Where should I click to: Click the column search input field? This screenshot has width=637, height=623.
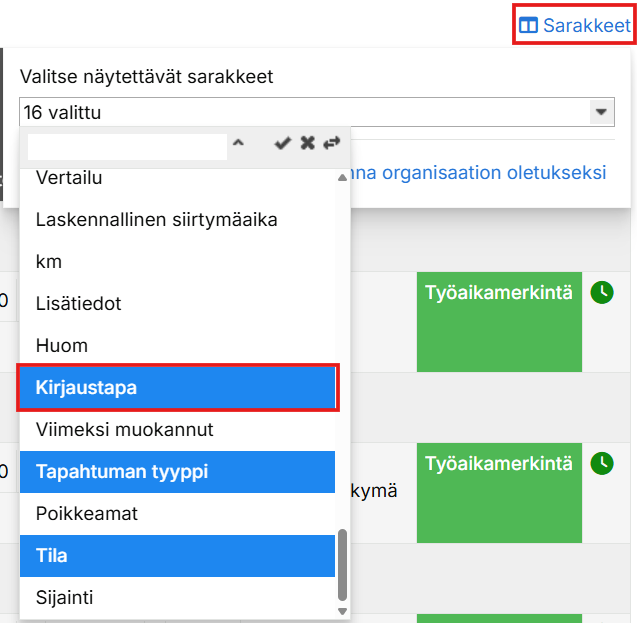127,146
